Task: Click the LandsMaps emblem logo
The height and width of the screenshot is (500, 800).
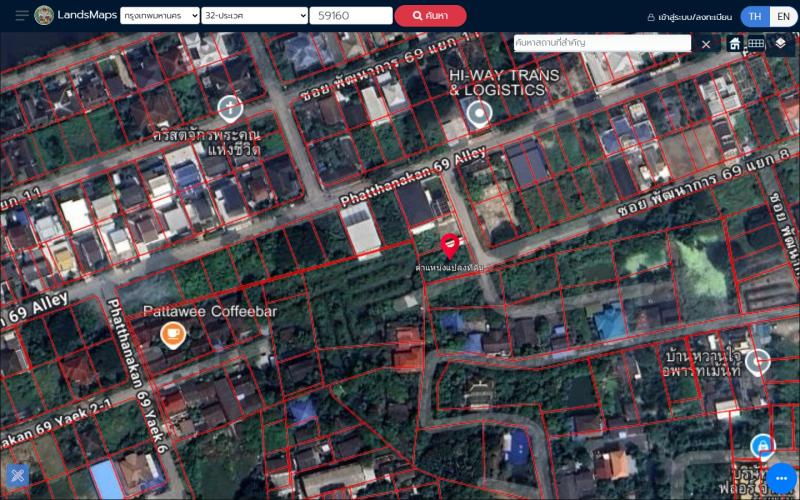Action: click(x=44, y=15)
